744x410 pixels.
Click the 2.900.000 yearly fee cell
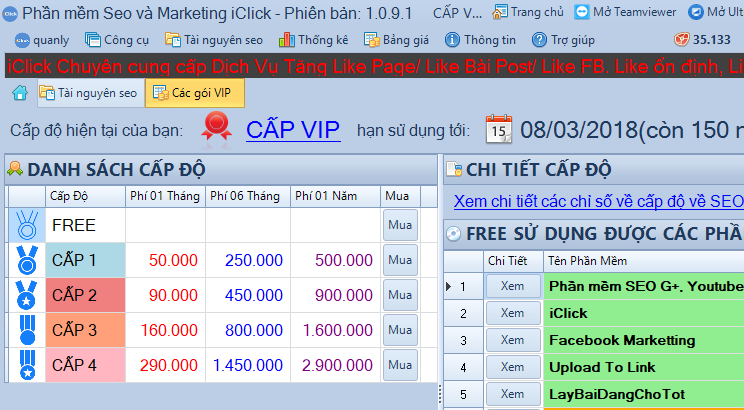point(335,365)
